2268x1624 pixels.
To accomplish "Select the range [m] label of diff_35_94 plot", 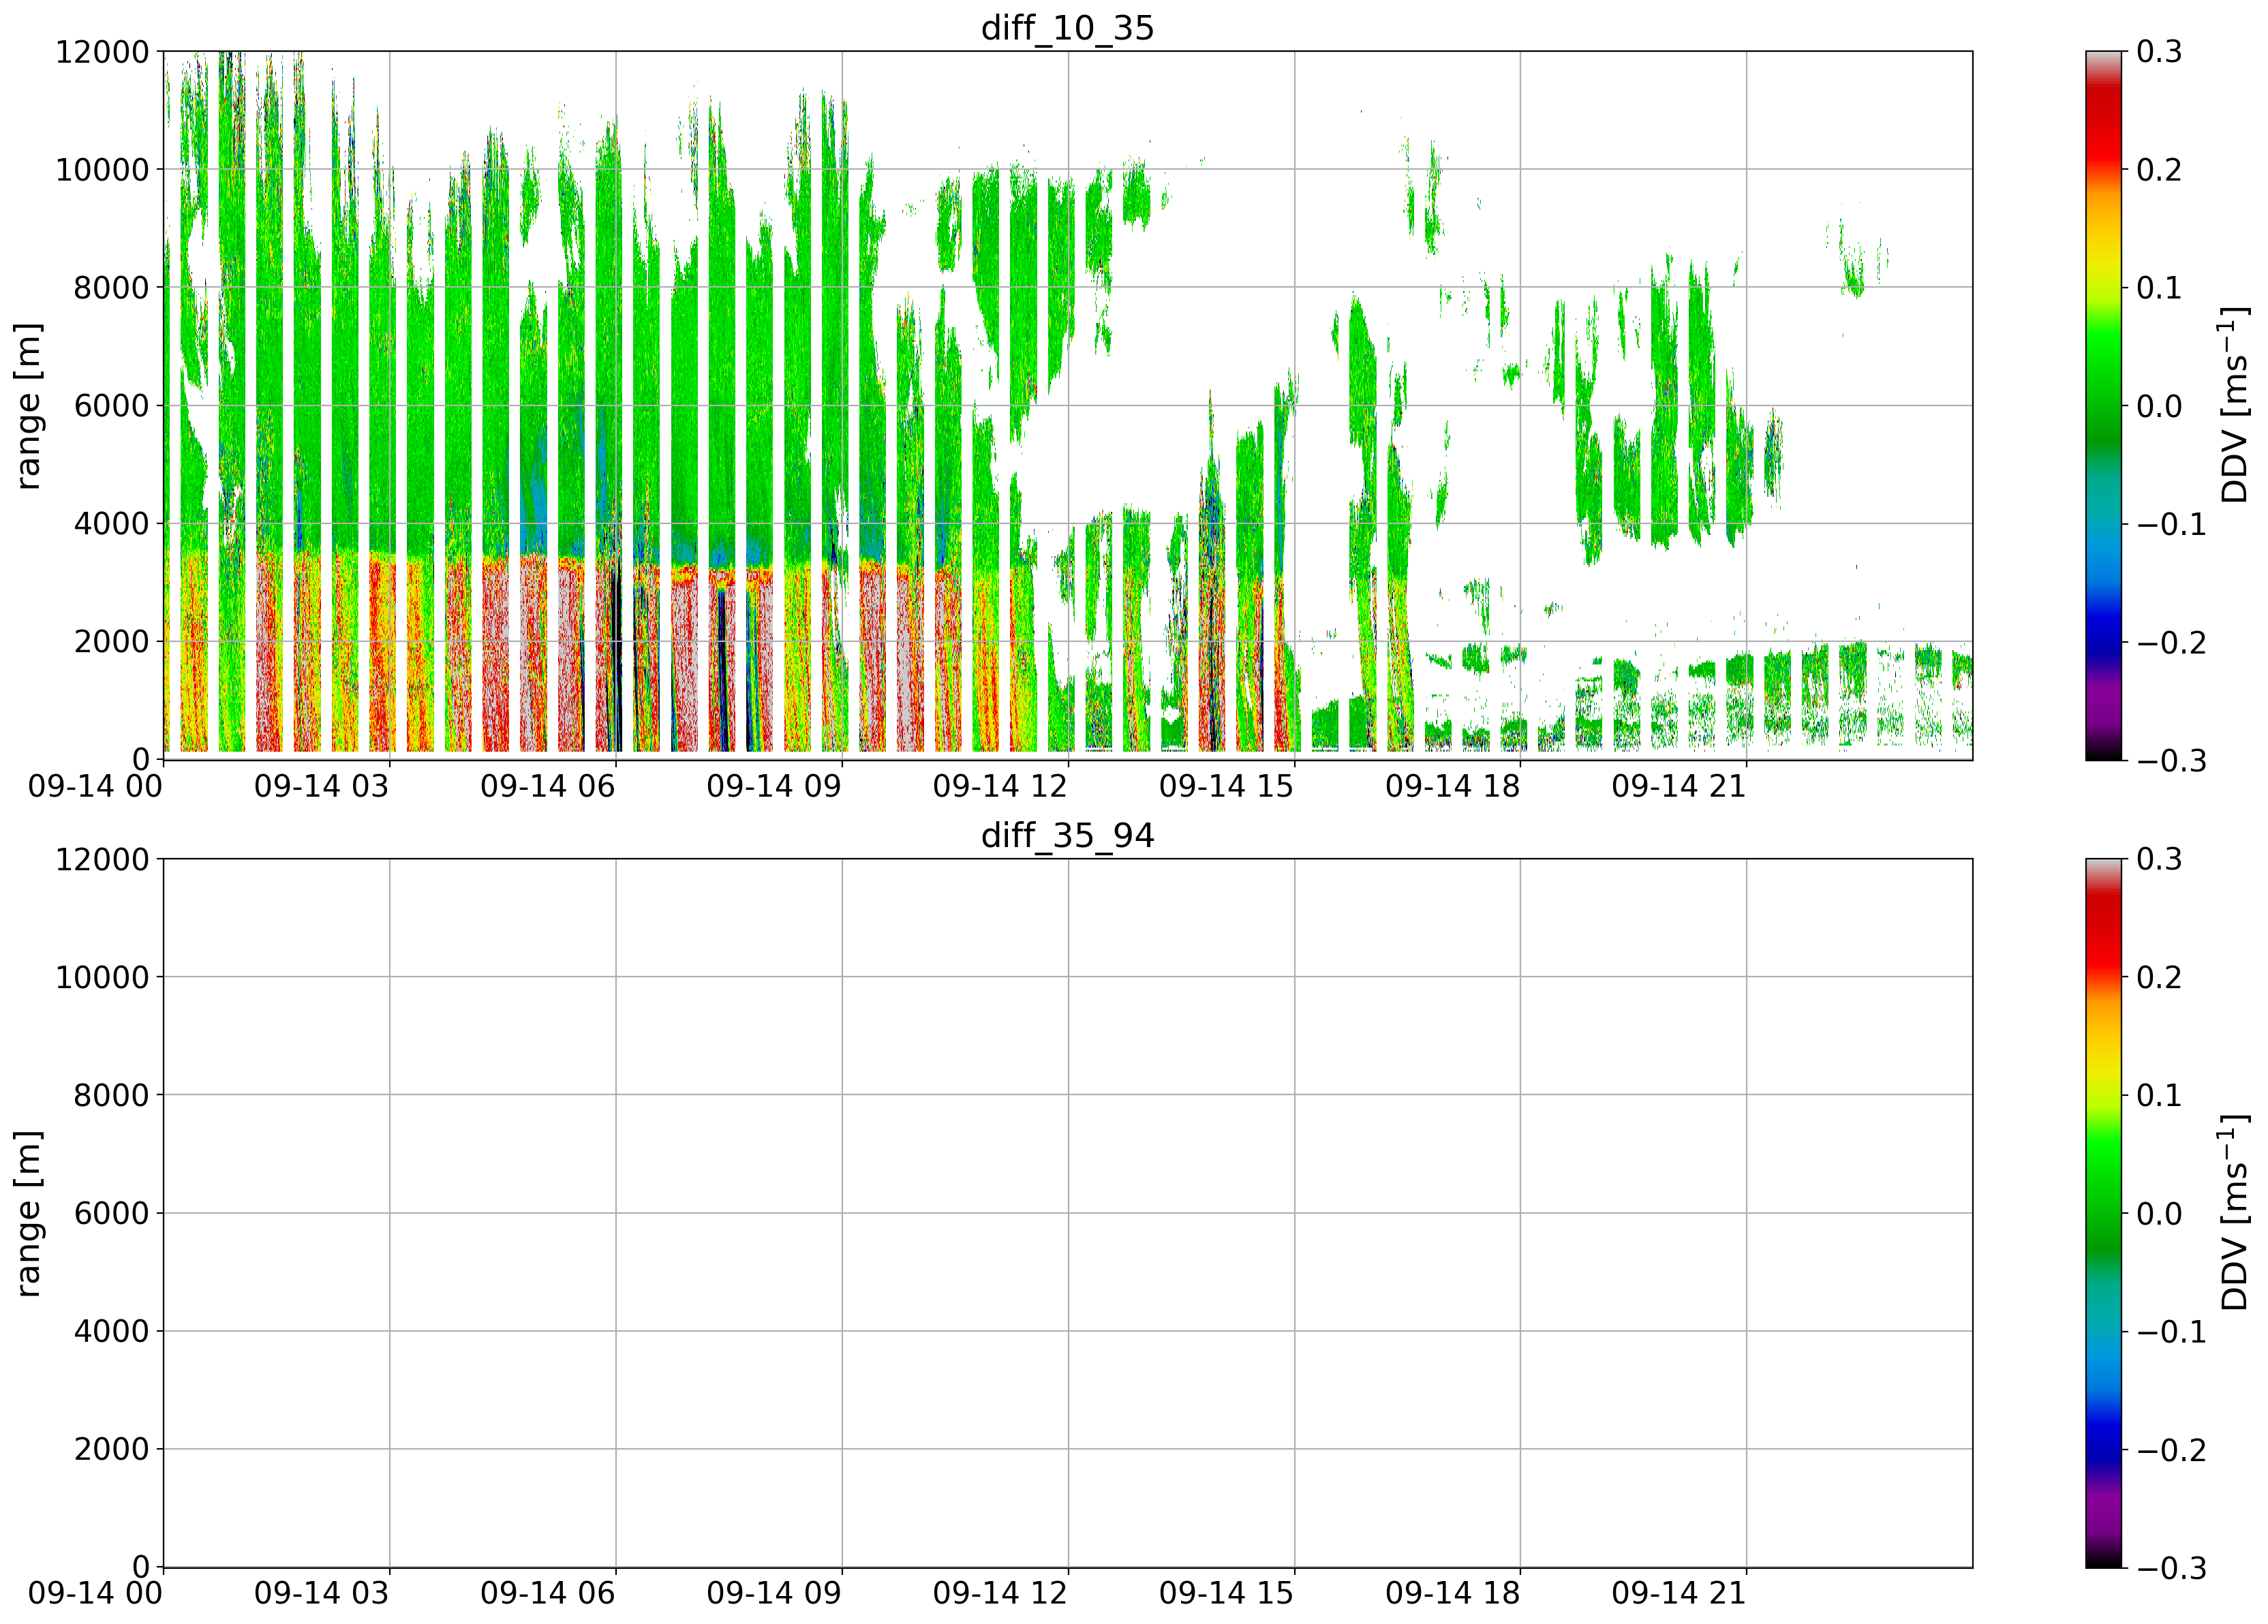I will click(29, 1214).
